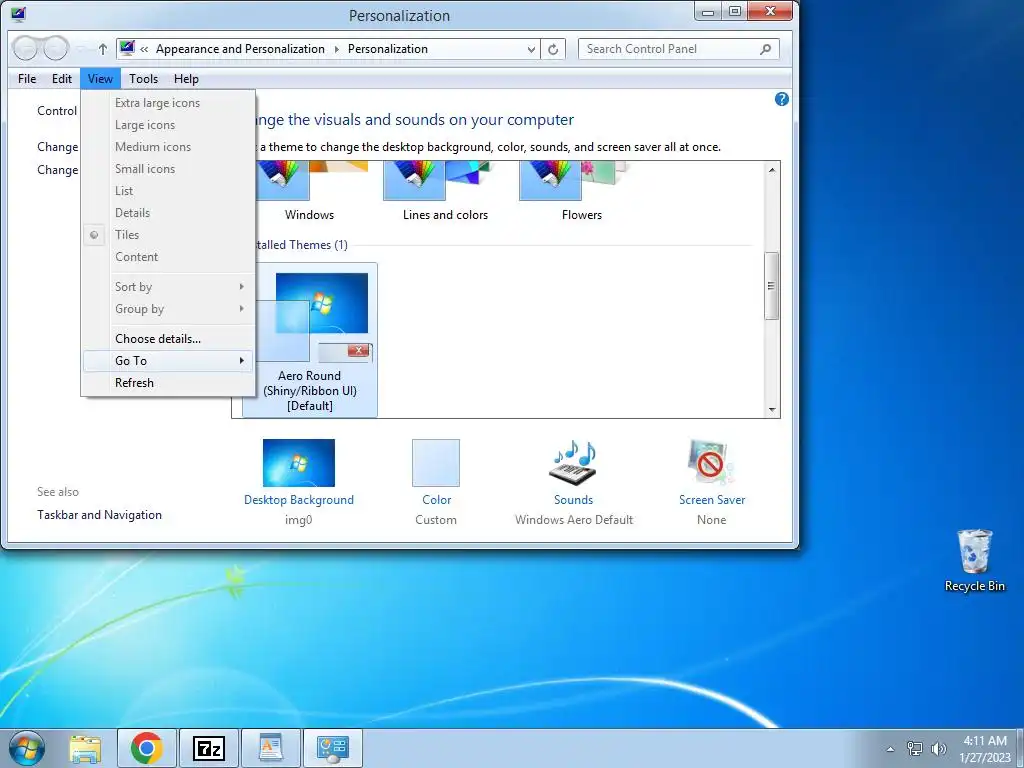
Task: Click the Control Panel taskbar icon
Action: tap(332, 748)
